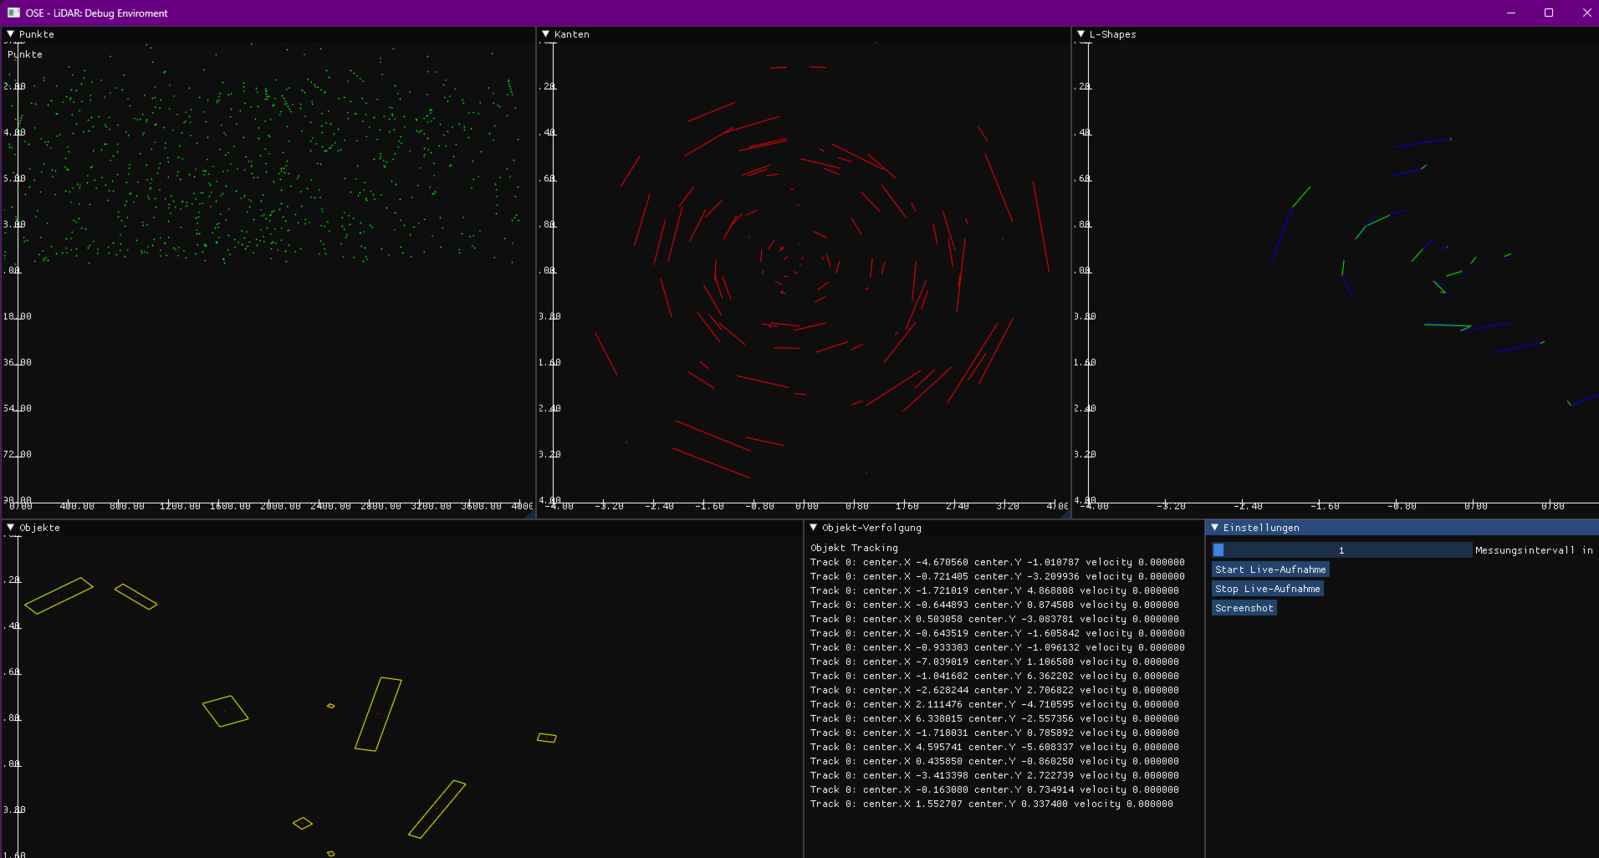Click the OSE LiDAR app icon in title bar
This screenshot has height=858, width=1599.
tap(14, 13)
